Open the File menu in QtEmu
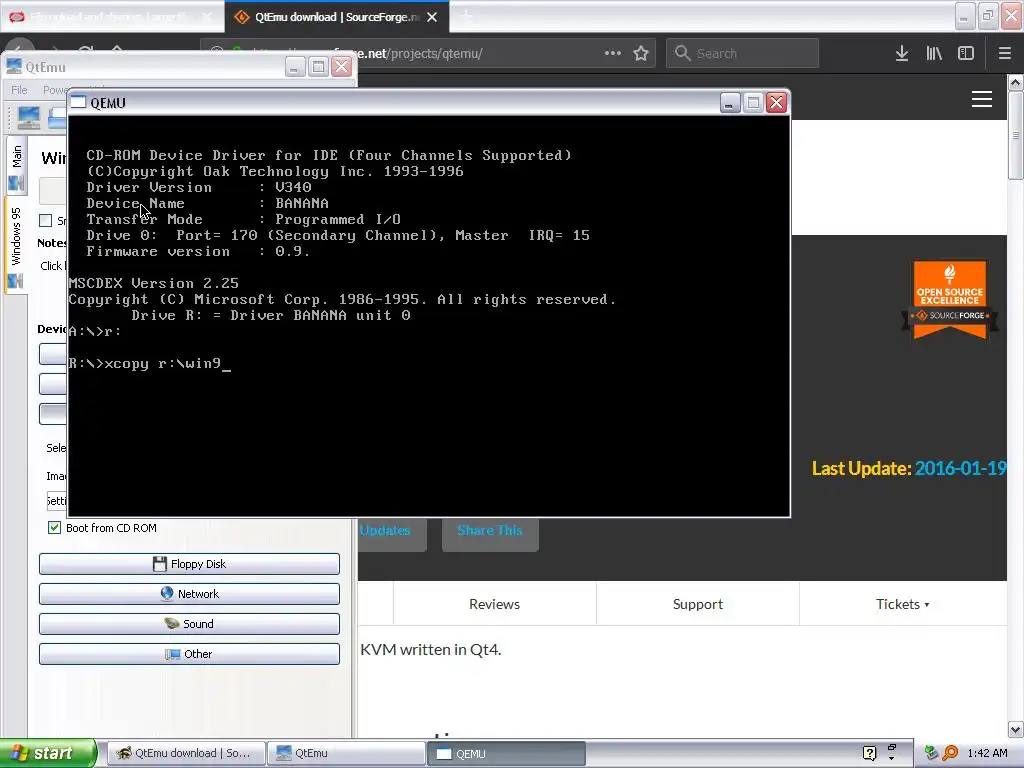Image resolution: width=1024 pixels, height=768 pixels. pos(19,89)
